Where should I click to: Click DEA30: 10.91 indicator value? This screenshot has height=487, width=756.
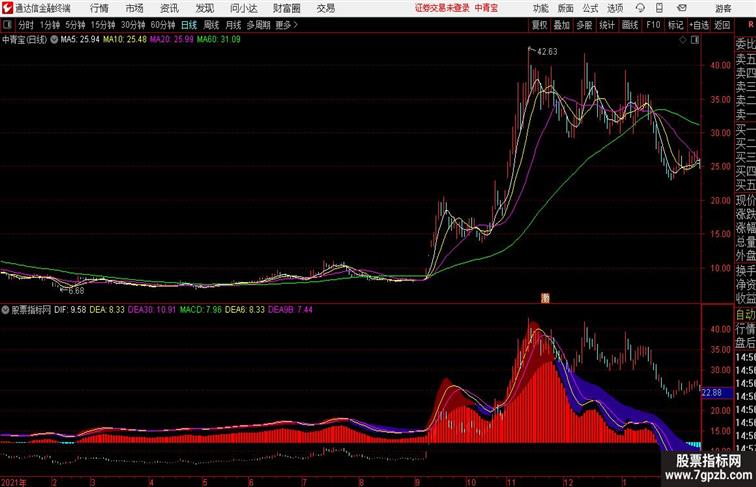152,310
